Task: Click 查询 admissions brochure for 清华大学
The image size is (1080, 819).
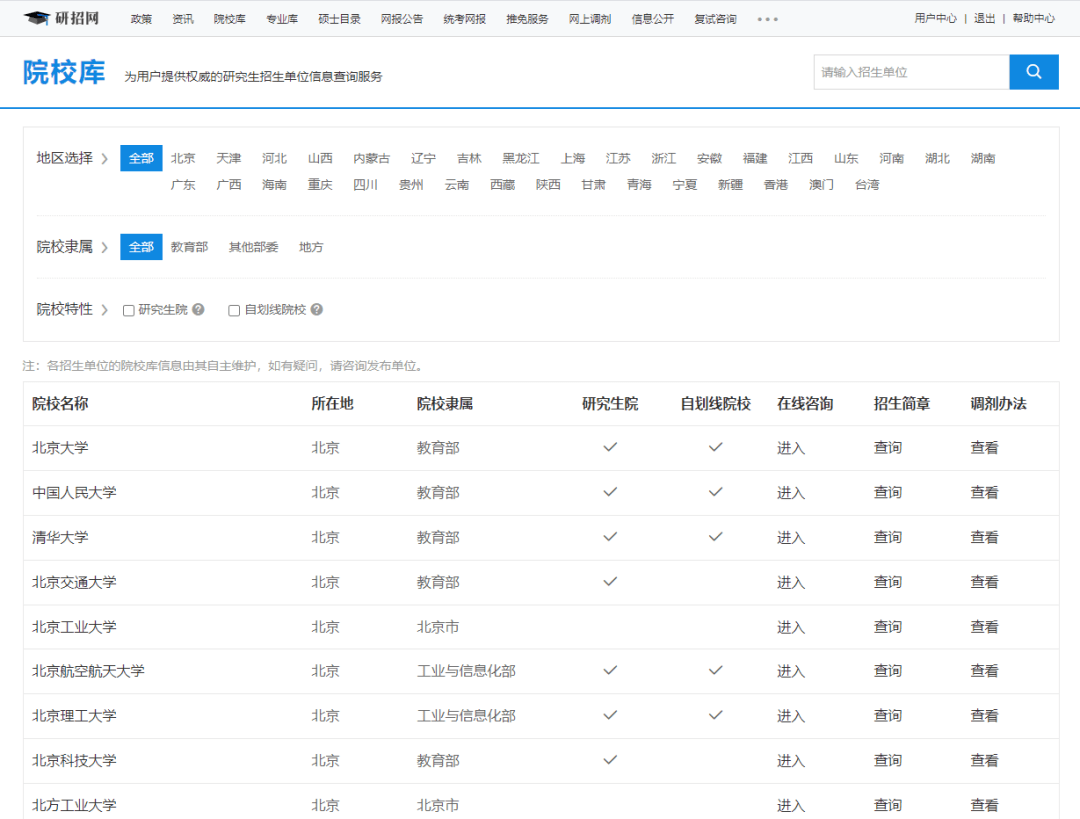Action: click(x=888, y=537)
